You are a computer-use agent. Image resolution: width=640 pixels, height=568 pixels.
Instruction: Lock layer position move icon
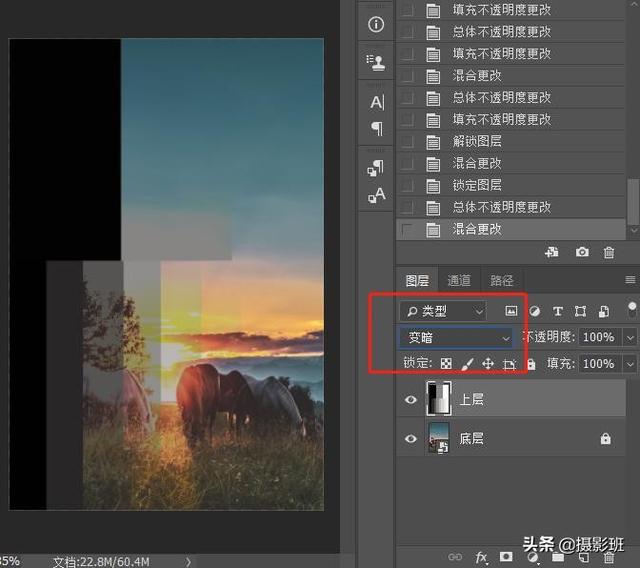coord(488,364)
